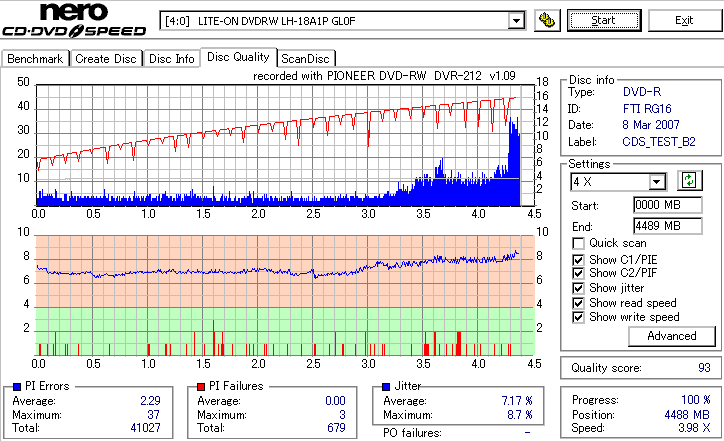Viewport: 724px width, 441px height.
Task: Click the green refresh icon in Settings
Action: [x=689, y=181]
